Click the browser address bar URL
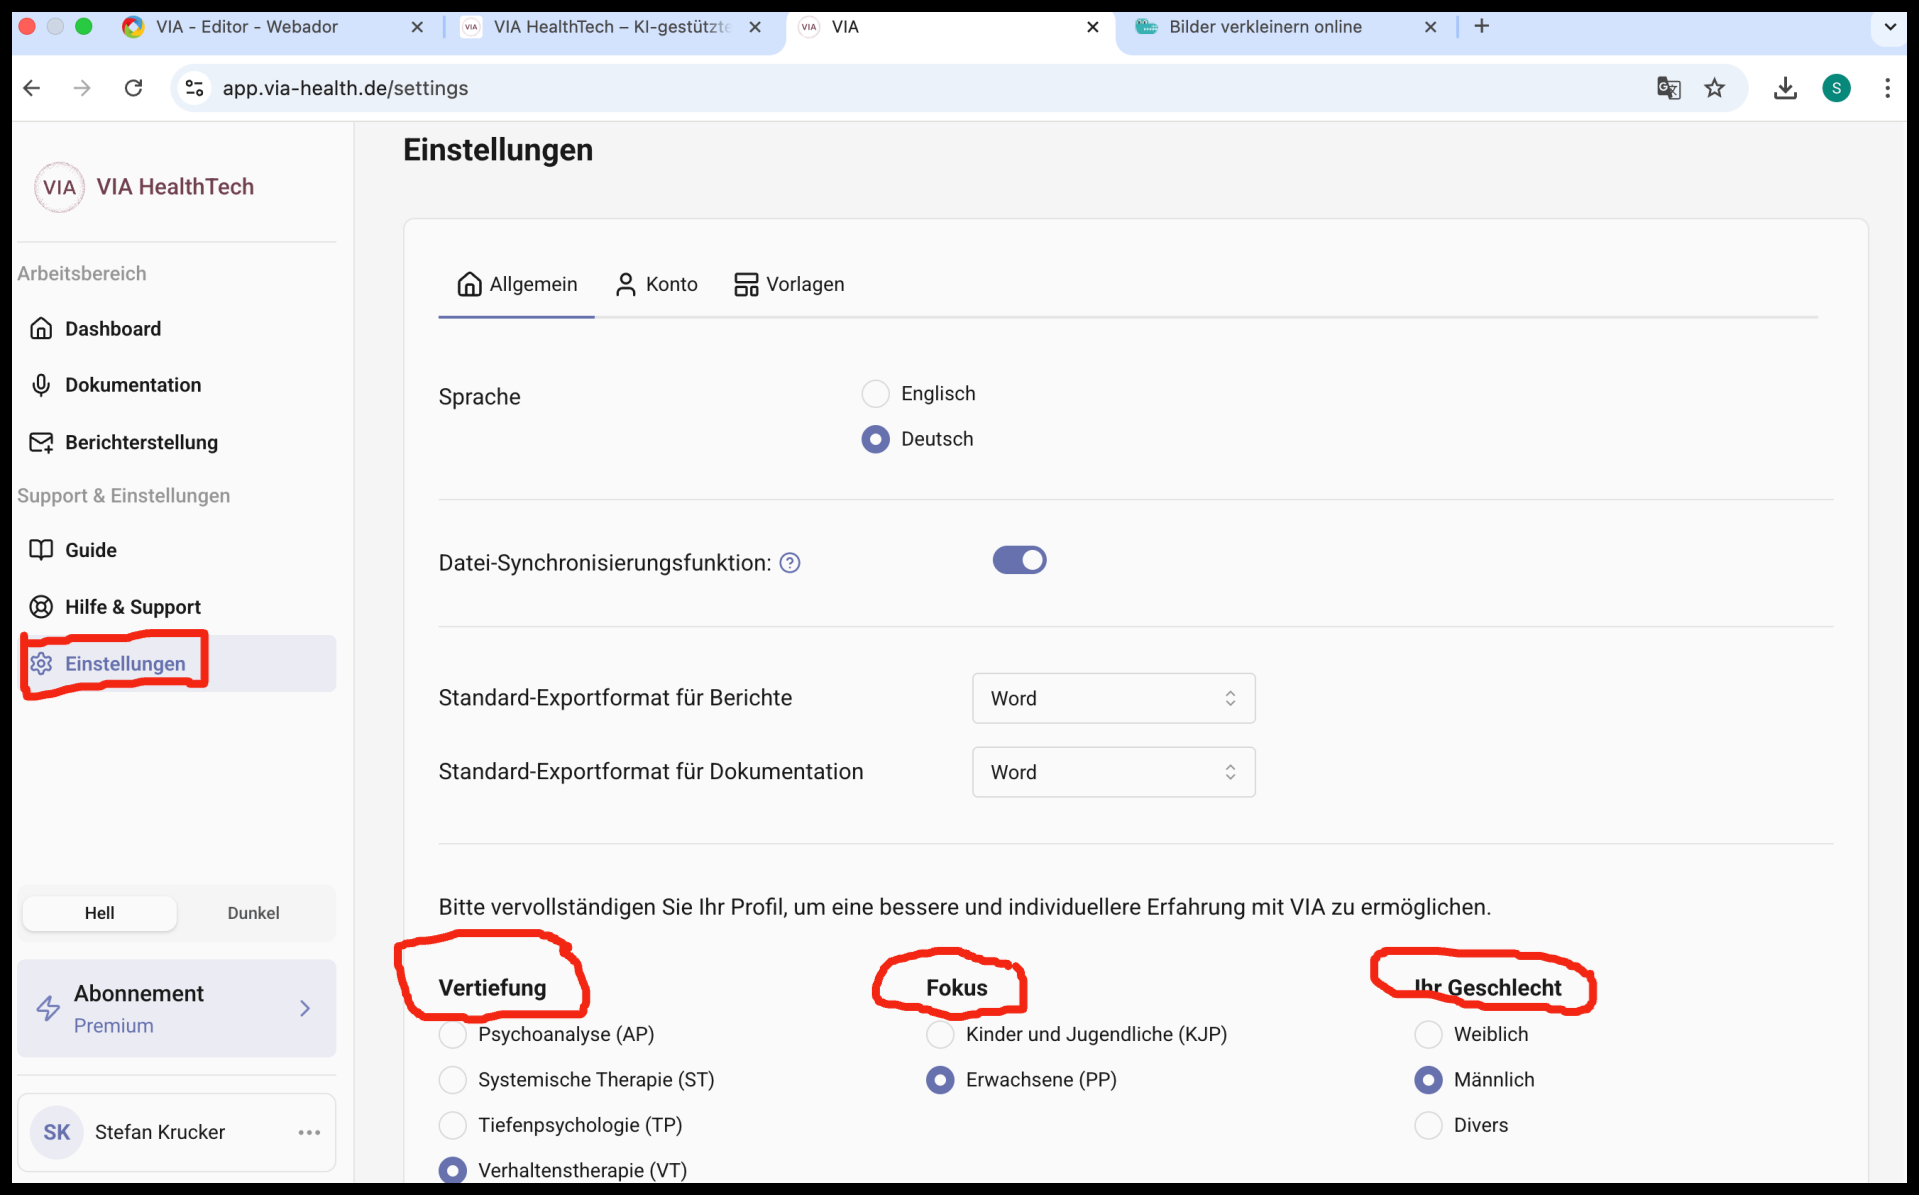The height and width of the screenshot is (1195, 1920). 345,88
